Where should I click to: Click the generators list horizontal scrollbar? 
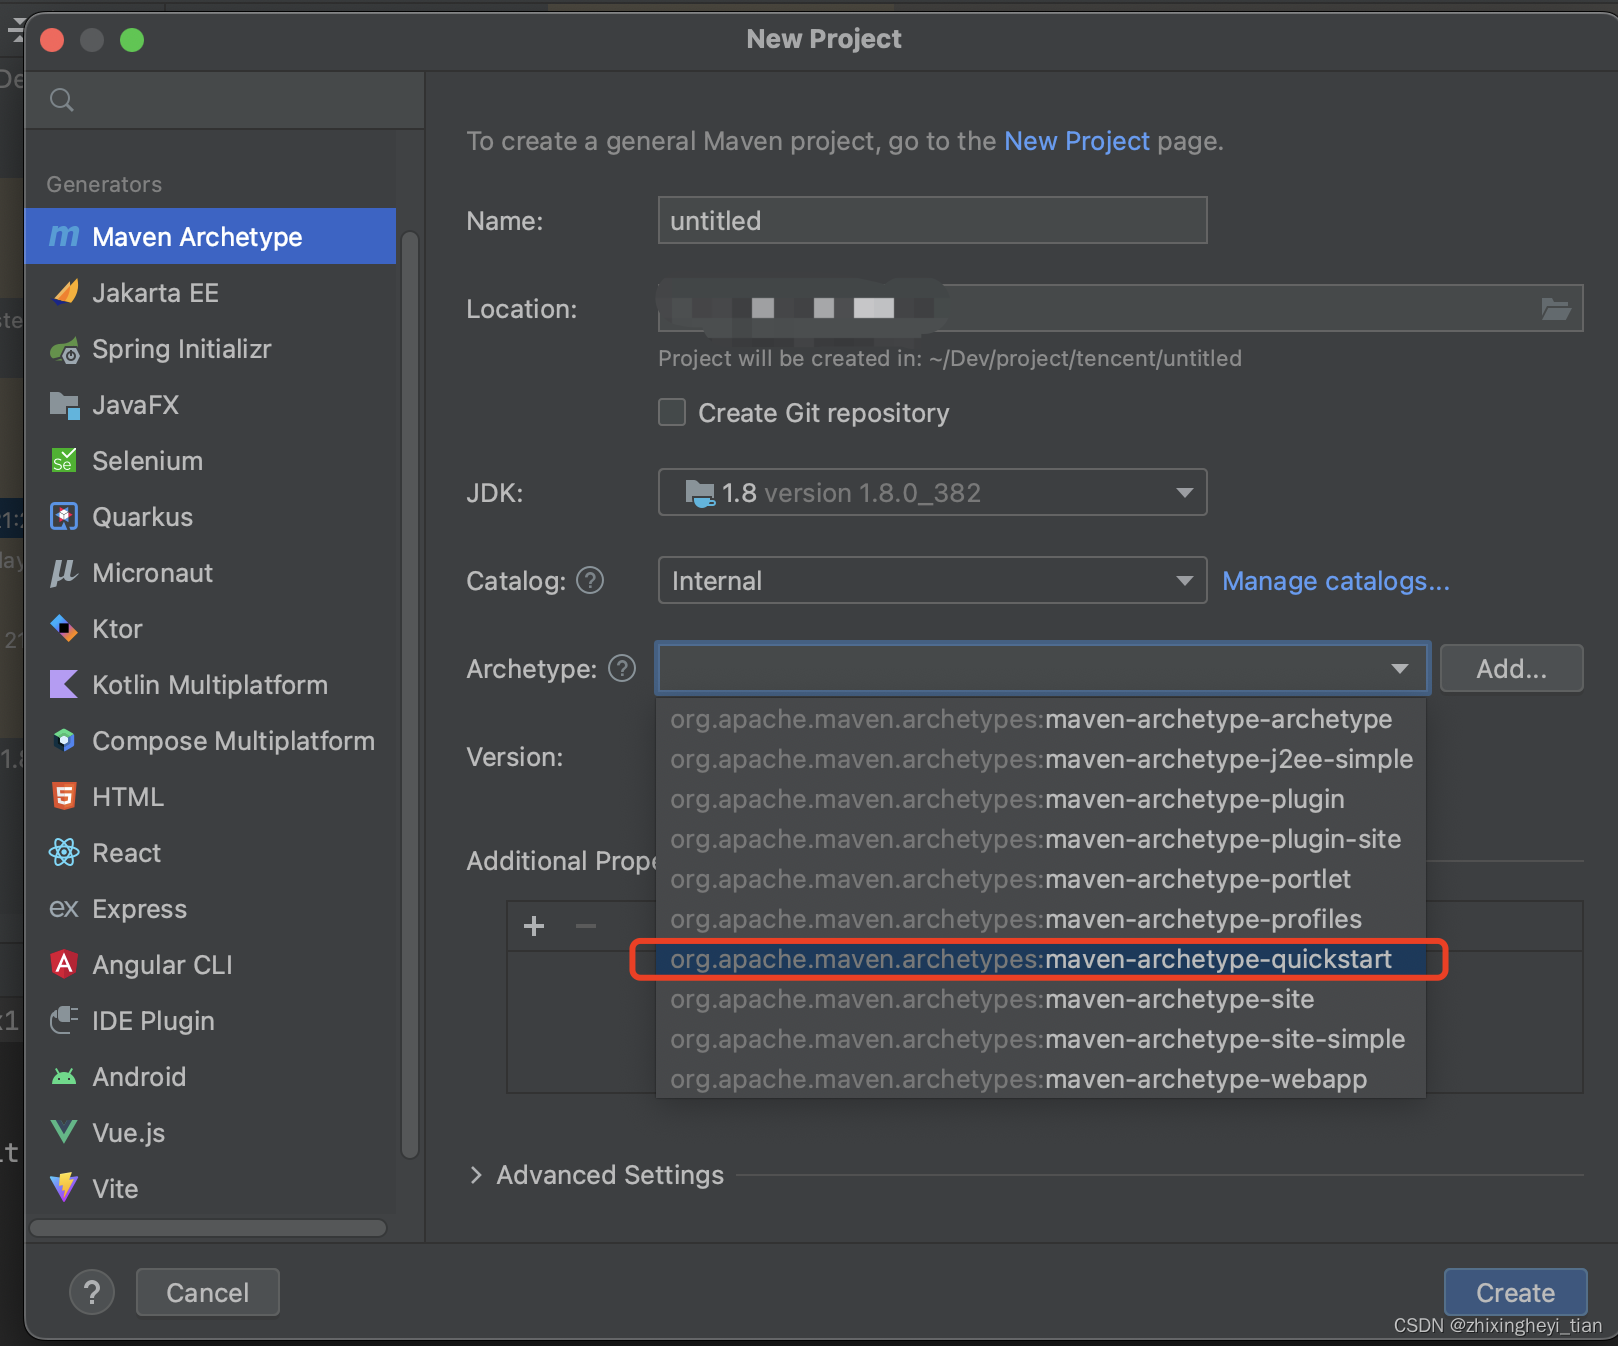(208, 1228)
